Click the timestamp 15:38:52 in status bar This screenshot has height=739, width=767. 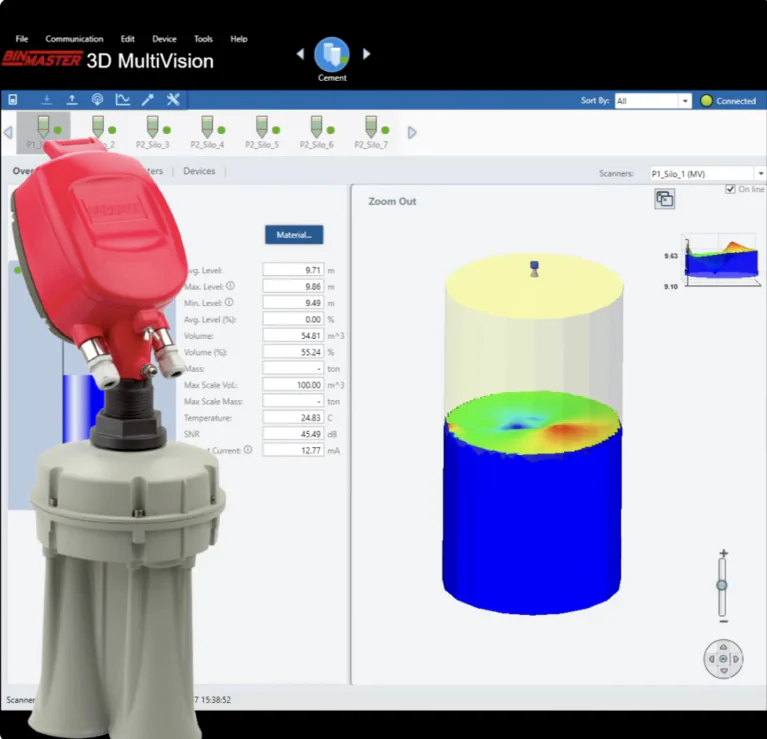pyautogui.click(x=216, y=700)
